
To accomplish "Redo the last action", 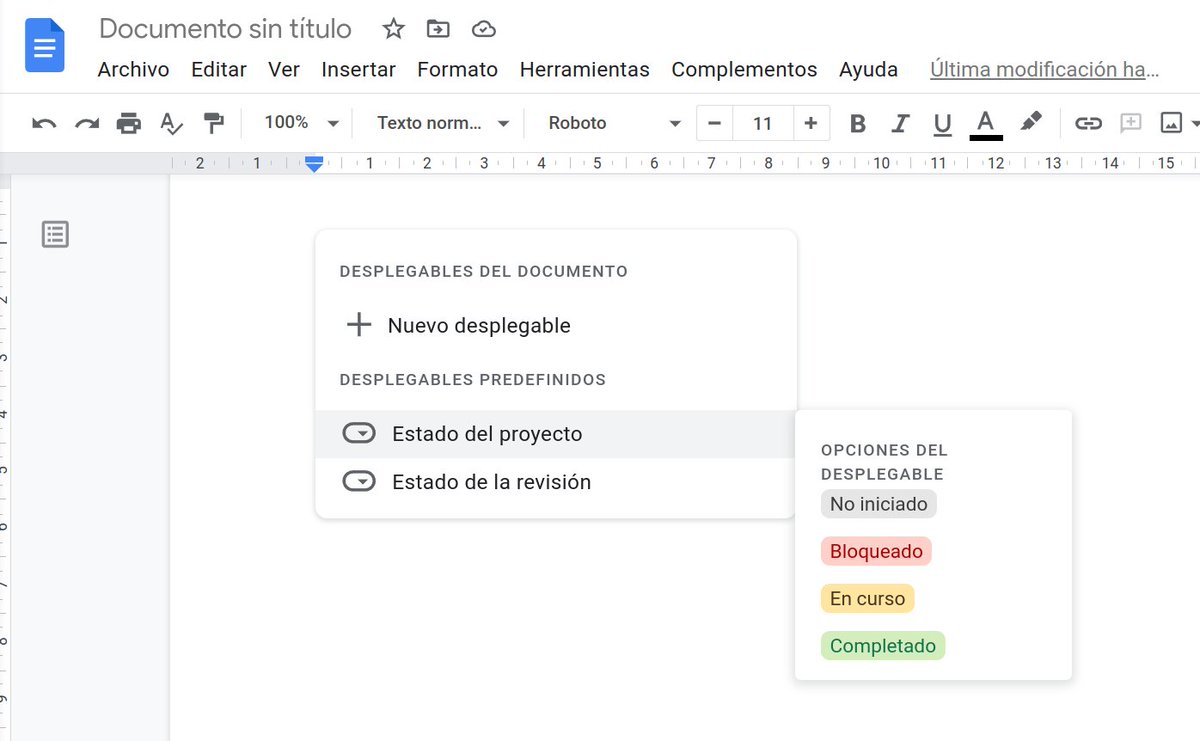I will point(87,123).
